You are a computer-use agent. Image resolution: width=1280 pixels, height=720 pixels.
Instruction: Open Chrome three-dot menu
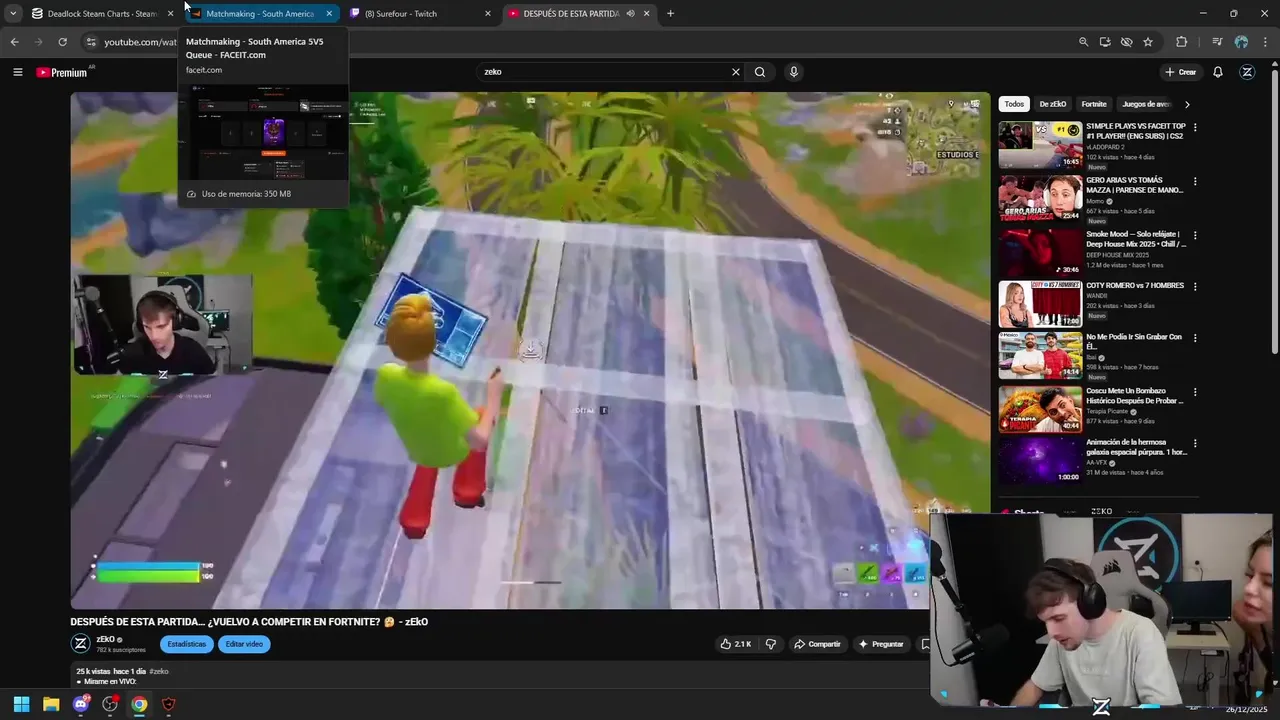pyautogui.click(x=1265, y=42)
